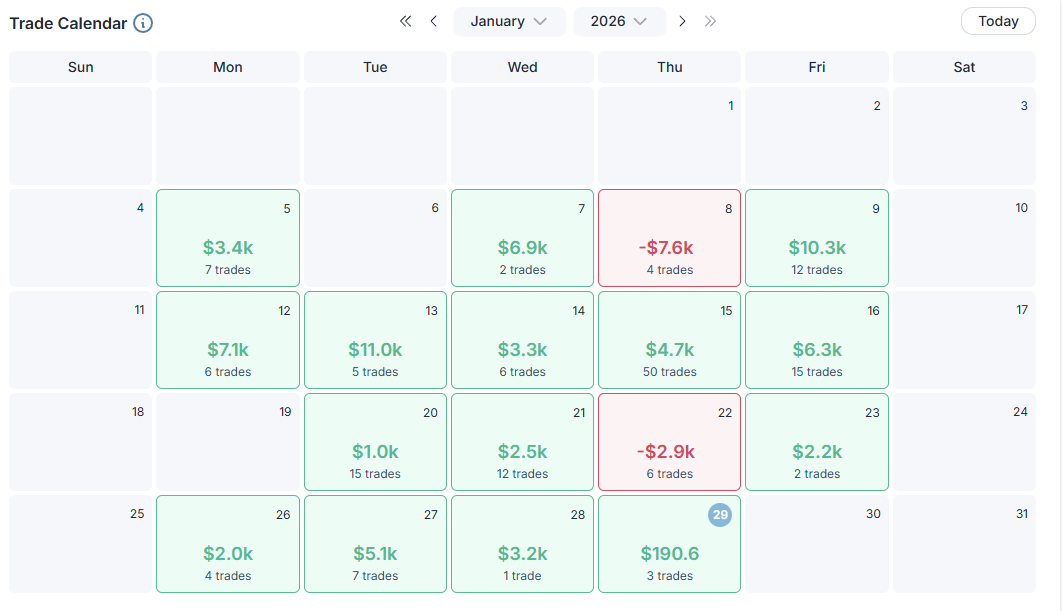Open the 2026 year dropdown

(619, 22)
